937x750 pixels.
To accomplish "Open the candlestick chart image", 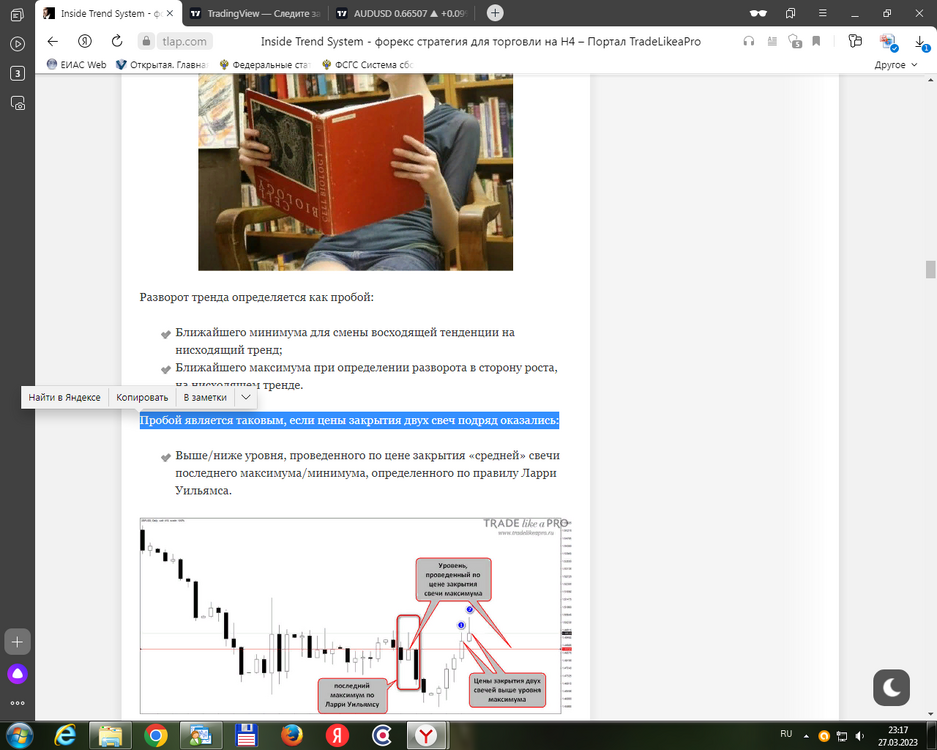I will pyautogui.click(x=356, y=616).
